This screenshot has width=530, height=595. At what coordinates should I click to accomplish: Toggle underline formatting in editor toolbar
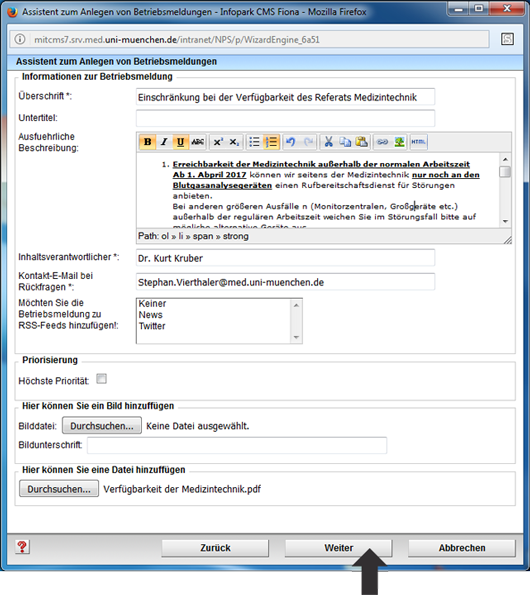[180, 142]
